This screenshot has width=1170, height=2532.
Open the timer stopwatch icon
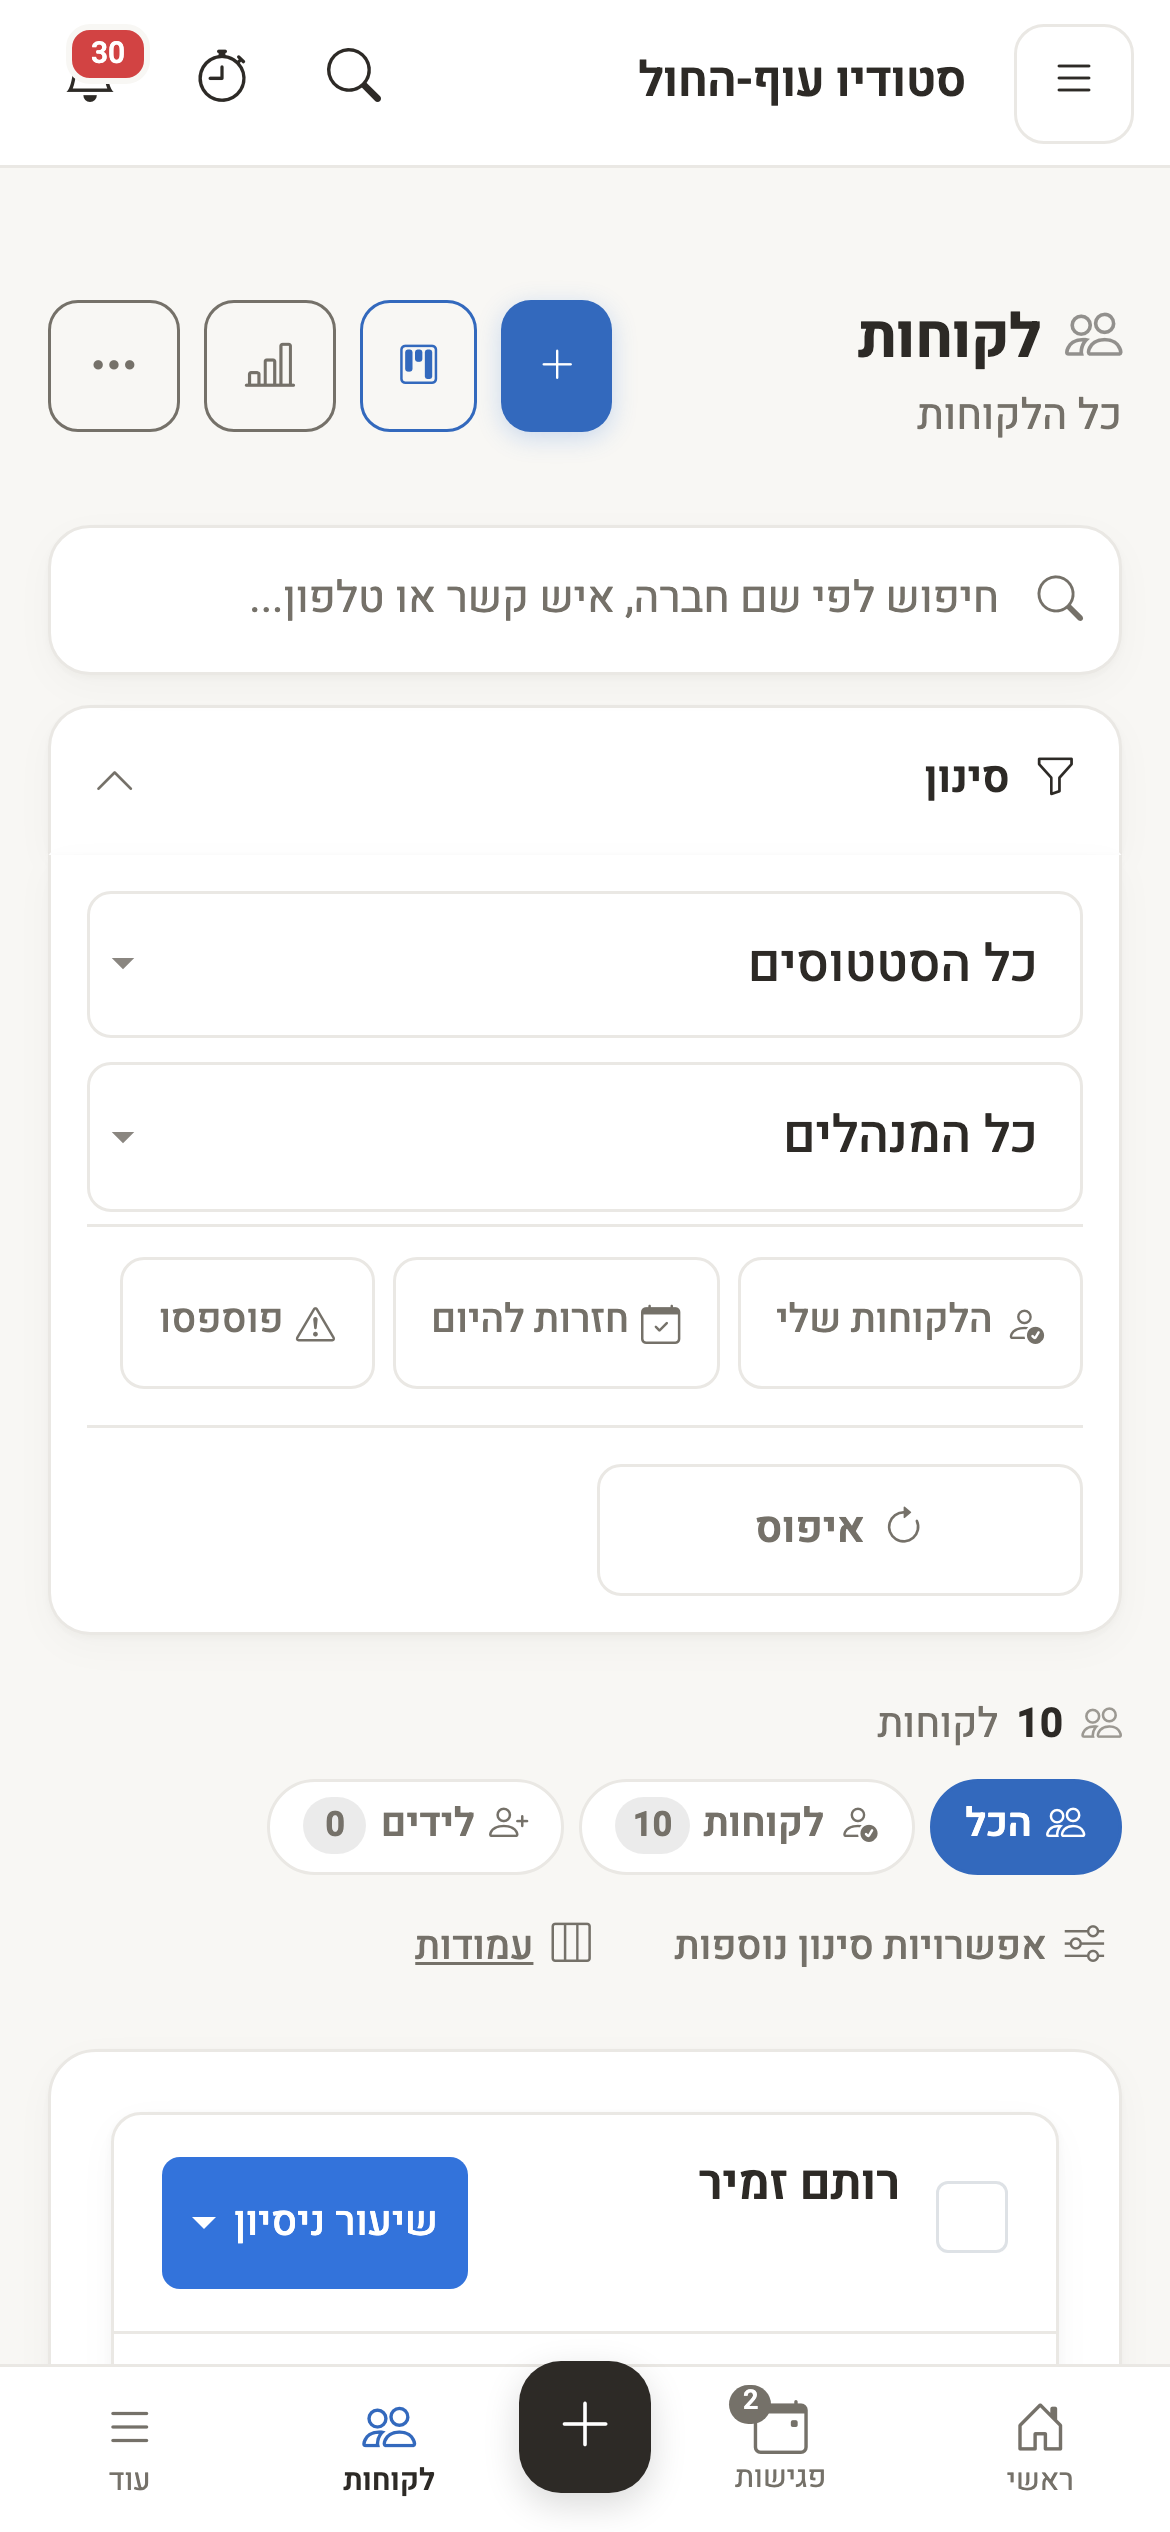pyautogui.click(x=222, y=76)
